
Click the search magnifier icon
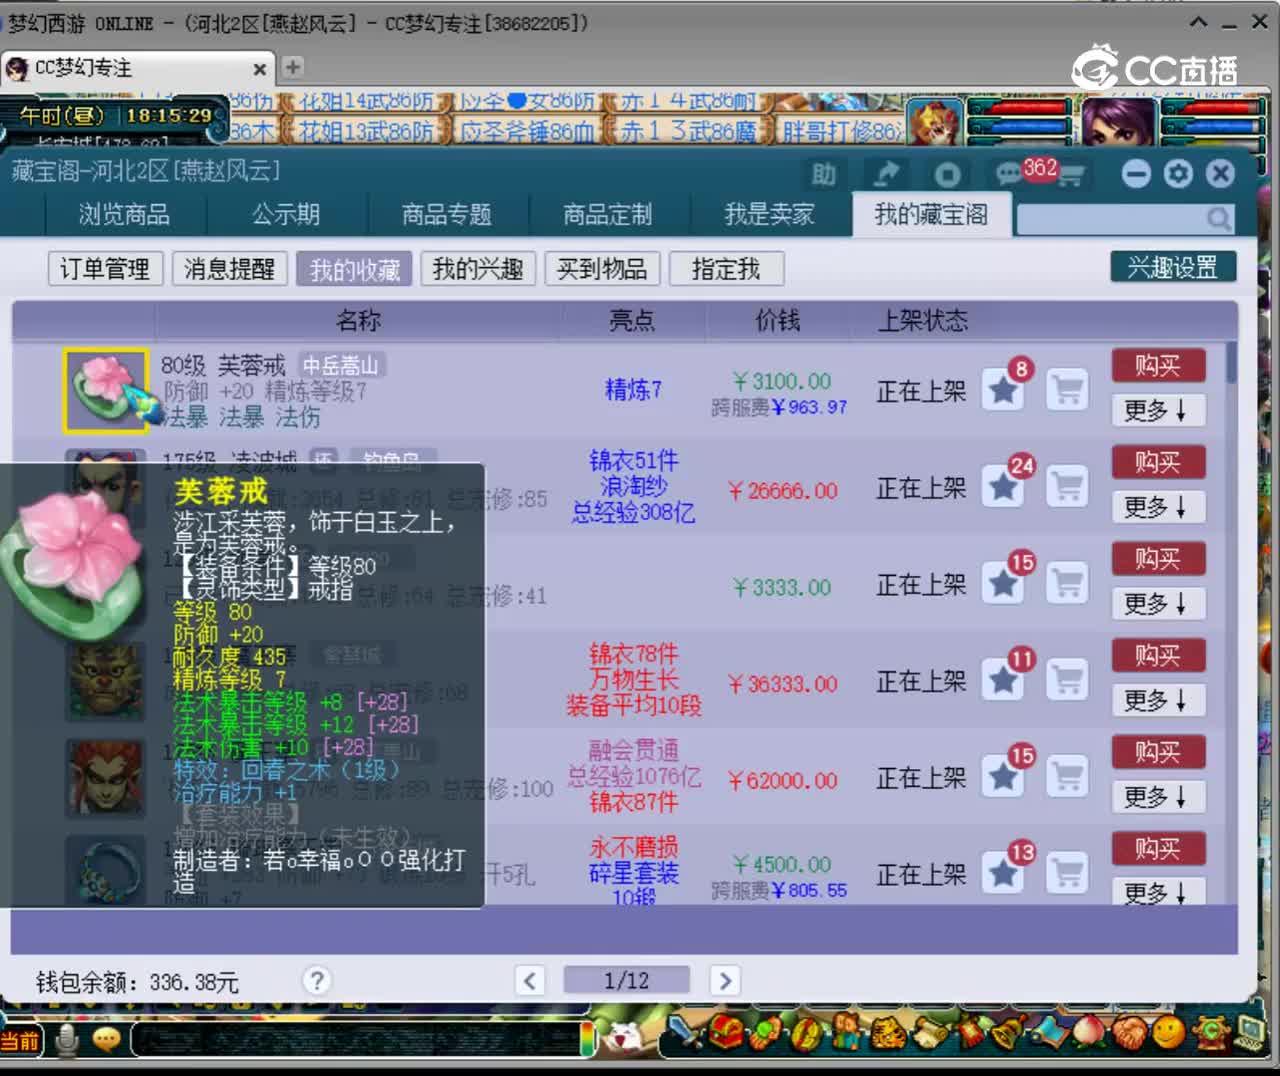(x=1218, y=217)
